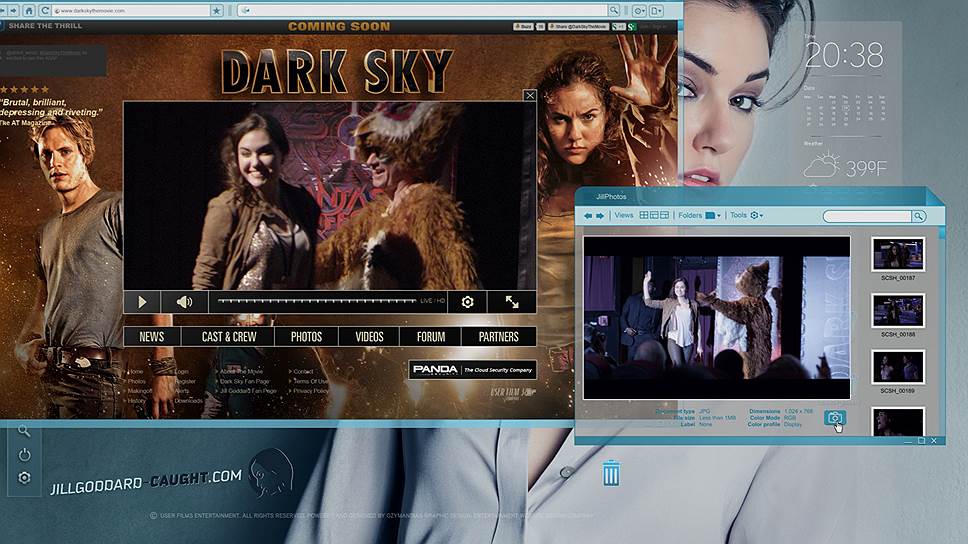This screenshot has width=968, height=544.
Task: Click the browser search field
Action: (x=423, y=10)
